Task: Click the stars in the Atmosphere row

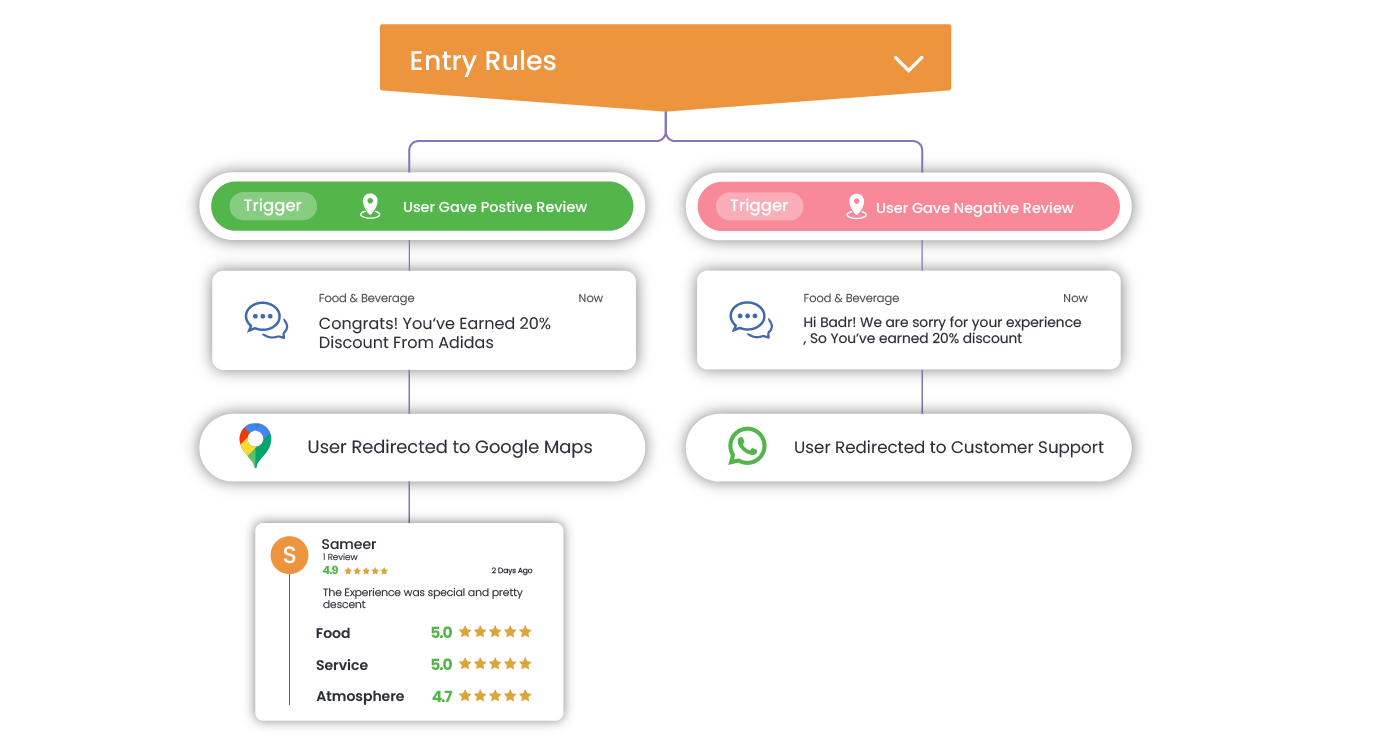Action: tap(495, 696)
